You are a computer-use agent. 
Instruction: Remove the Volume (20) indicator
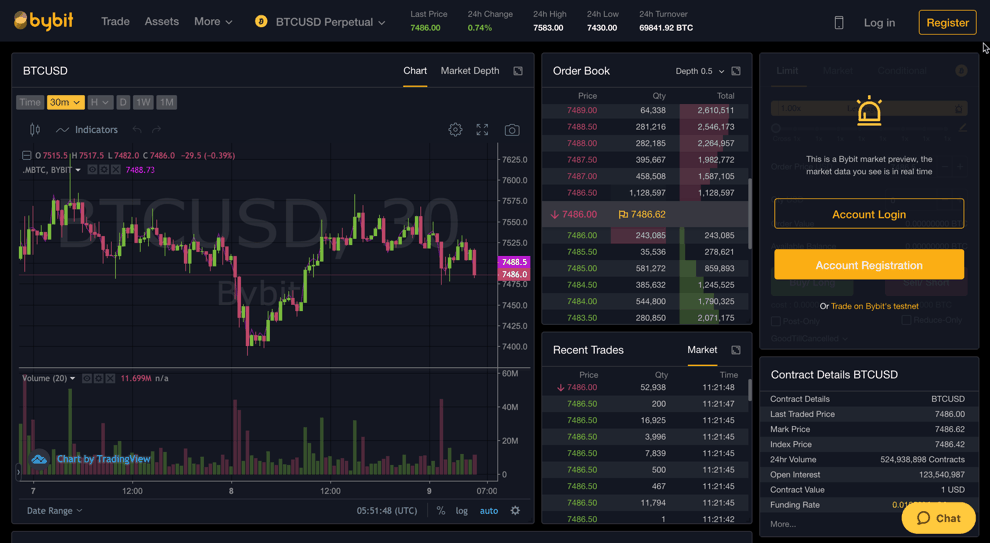coord(110,378)
